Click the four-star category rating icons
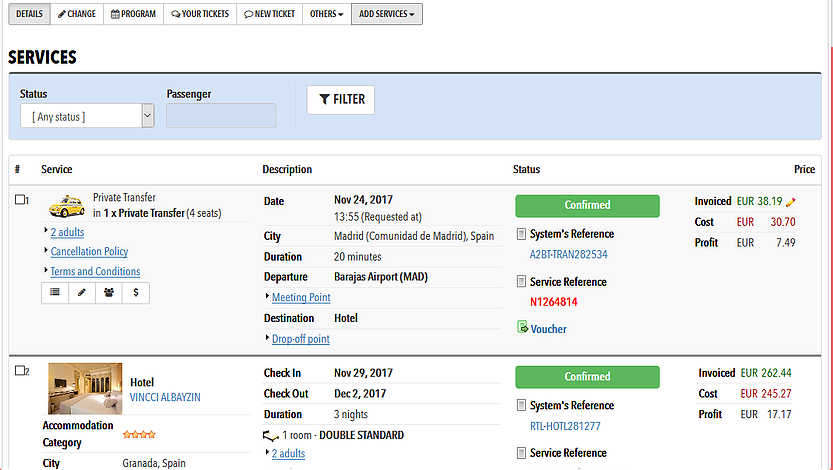Viewport: 833px width, 470px height. pyautogui.click(x=139, y=434)
